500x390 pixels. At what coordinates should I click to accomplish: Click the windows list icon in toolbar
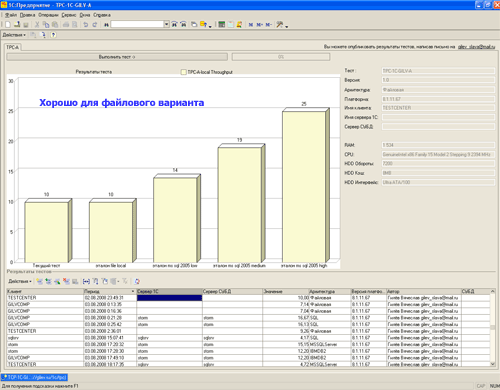pyautogui.click(x=194, y=24)
